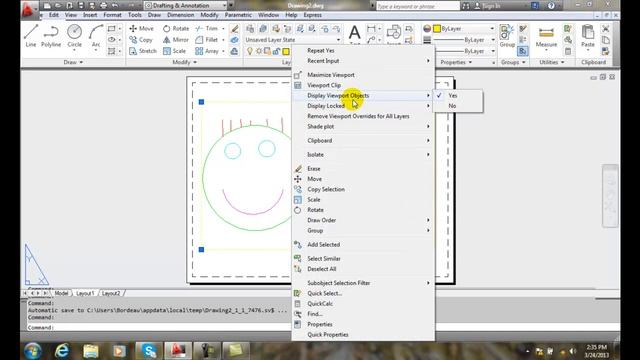Switch to the Layout2 tab

click(x=111, y=293)
